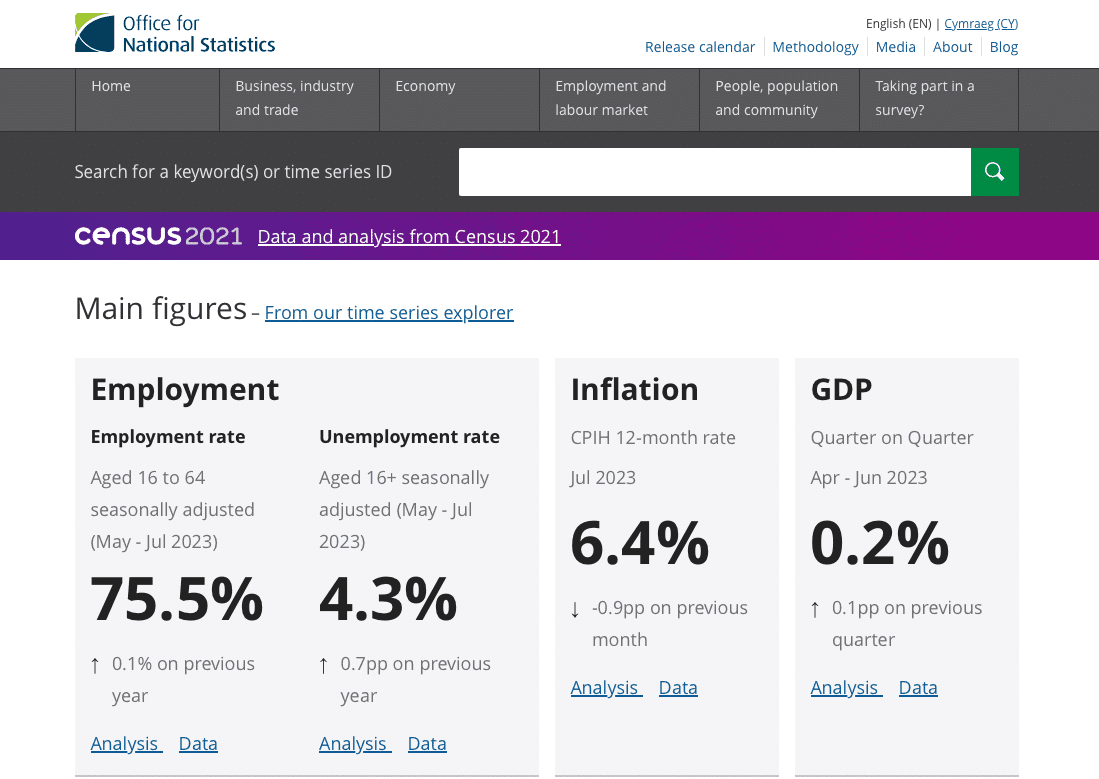1099x779 pixels.
Task: Open From our time series explorer link
Action: (x=389, y=313)
